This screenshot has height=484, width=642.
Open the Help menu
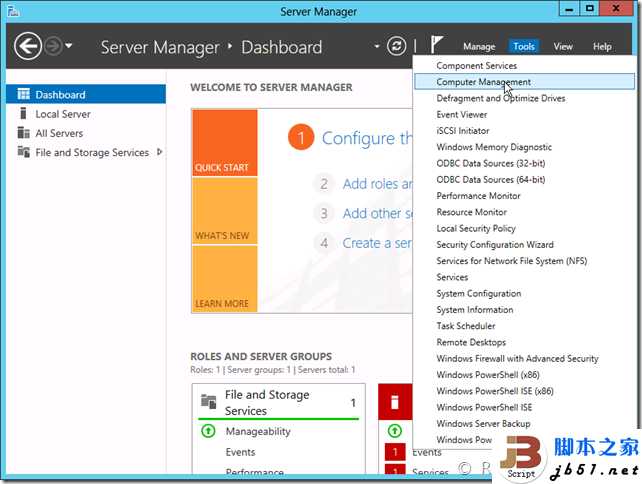(602, 47)
